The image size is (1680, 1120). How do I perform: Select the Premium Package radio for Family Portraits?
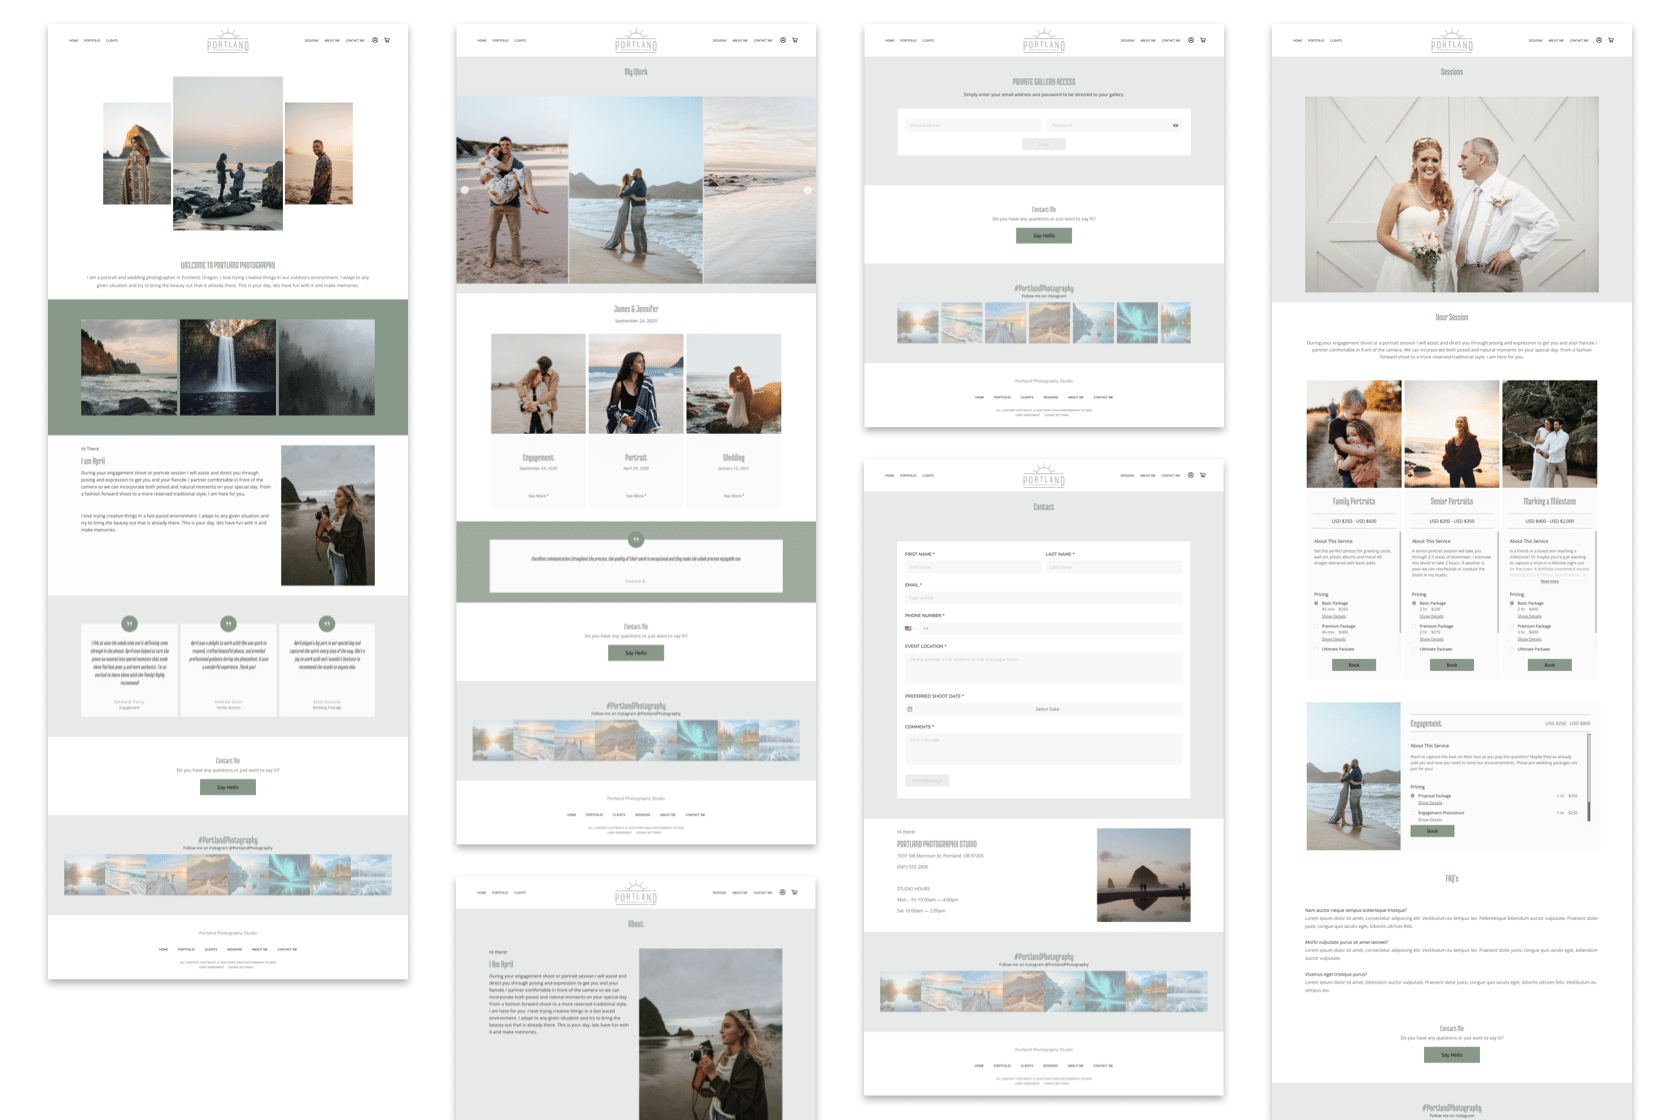[1316, 626]
